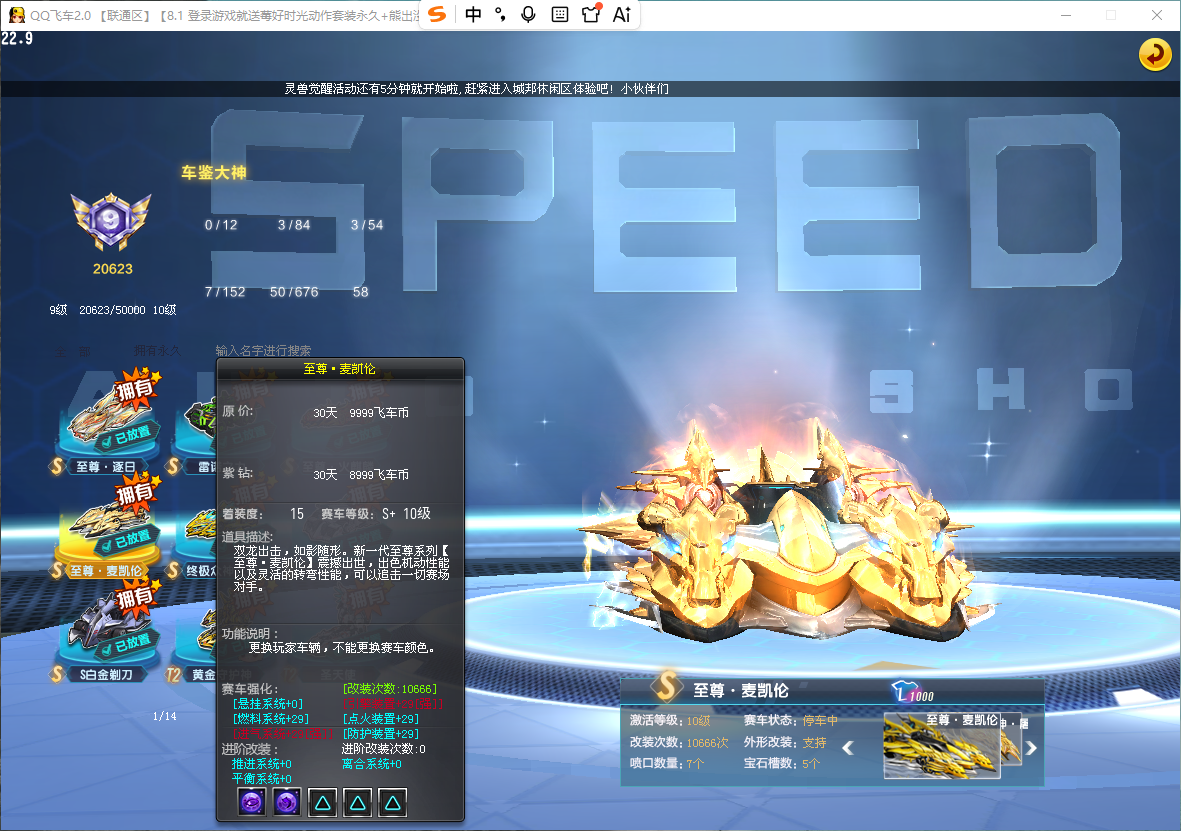Click the 9级 to 10级 experience progress bar
Viewport: 1181px width, 831px height.
click(112, 310)
